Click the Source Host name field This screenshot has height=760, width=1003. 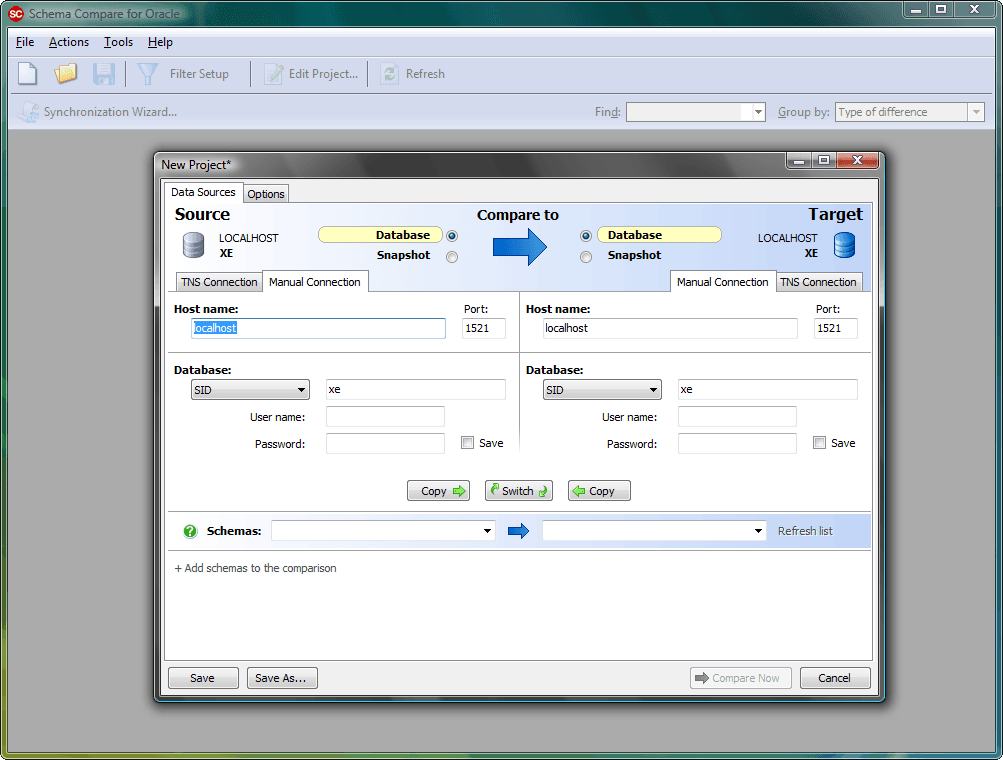pos(319,328)
